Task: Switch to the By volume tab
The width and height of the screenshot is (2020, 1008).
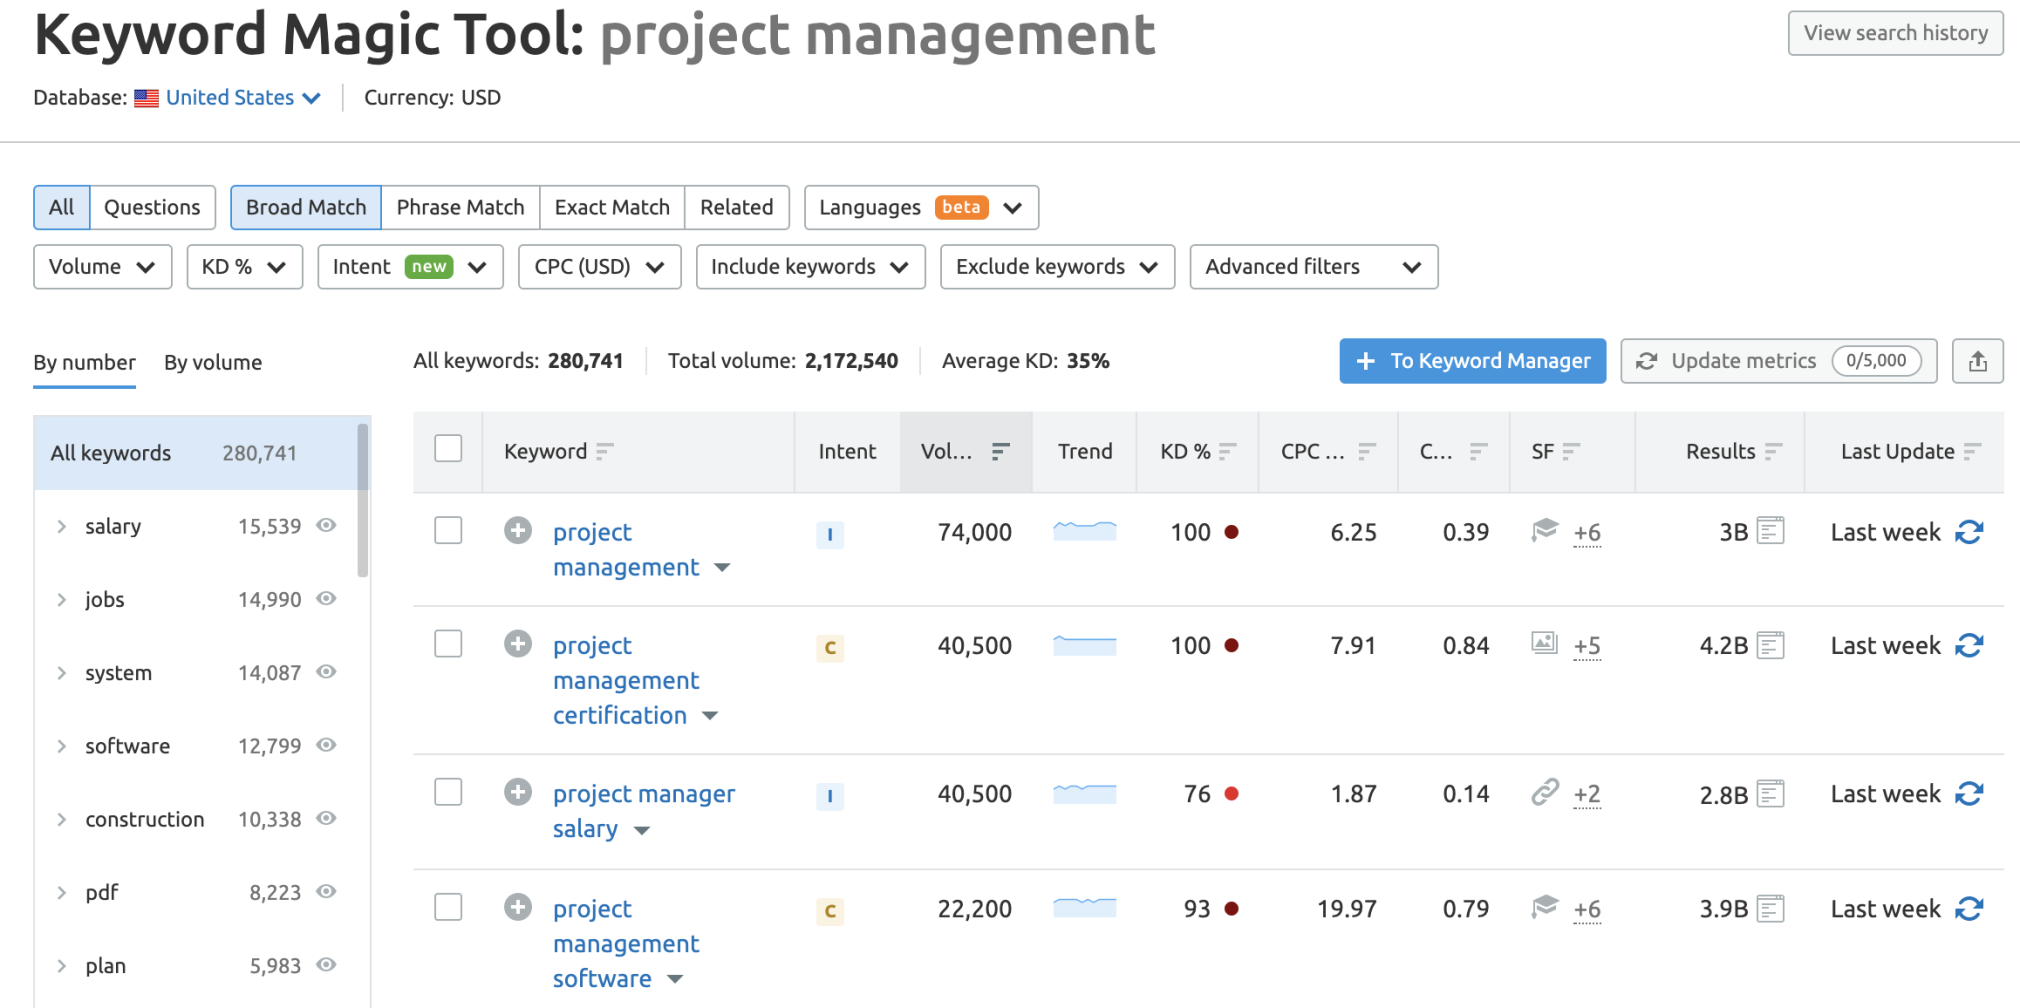Action: pos(212,362)
